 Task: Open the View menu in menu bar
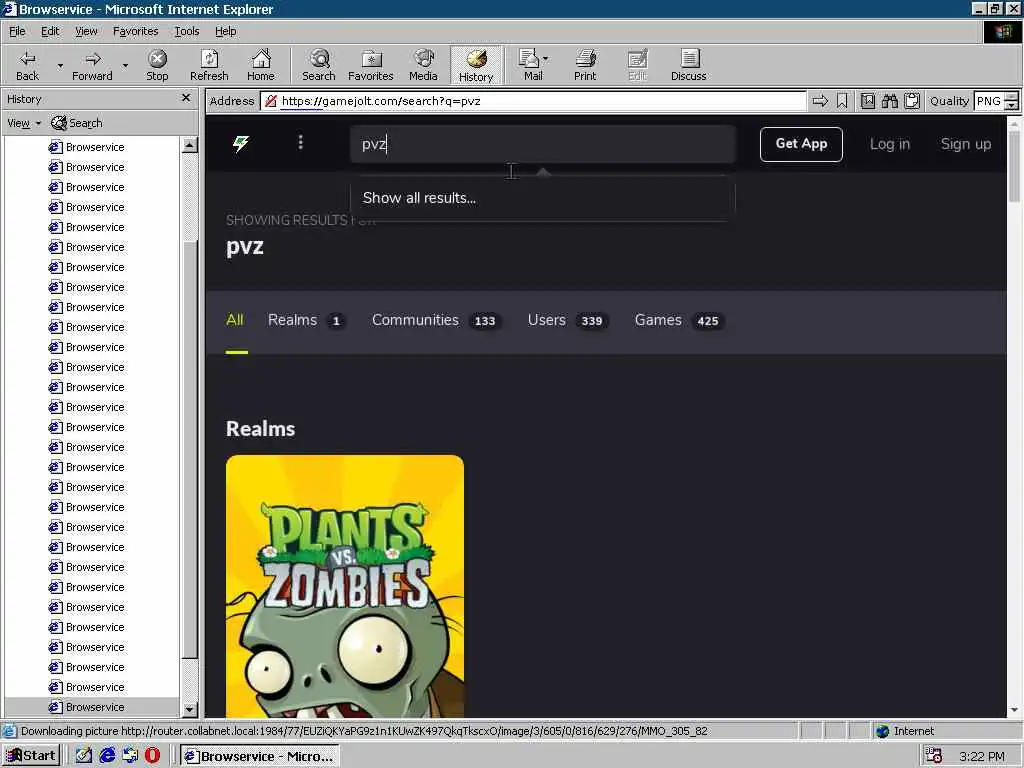[x=86, y=31]
